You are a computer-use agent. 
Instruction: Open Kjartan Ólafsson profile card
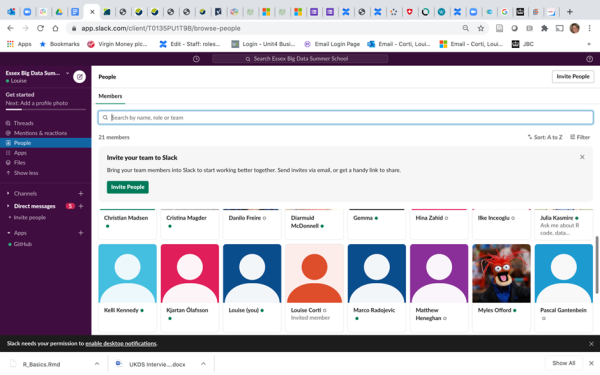190,287
